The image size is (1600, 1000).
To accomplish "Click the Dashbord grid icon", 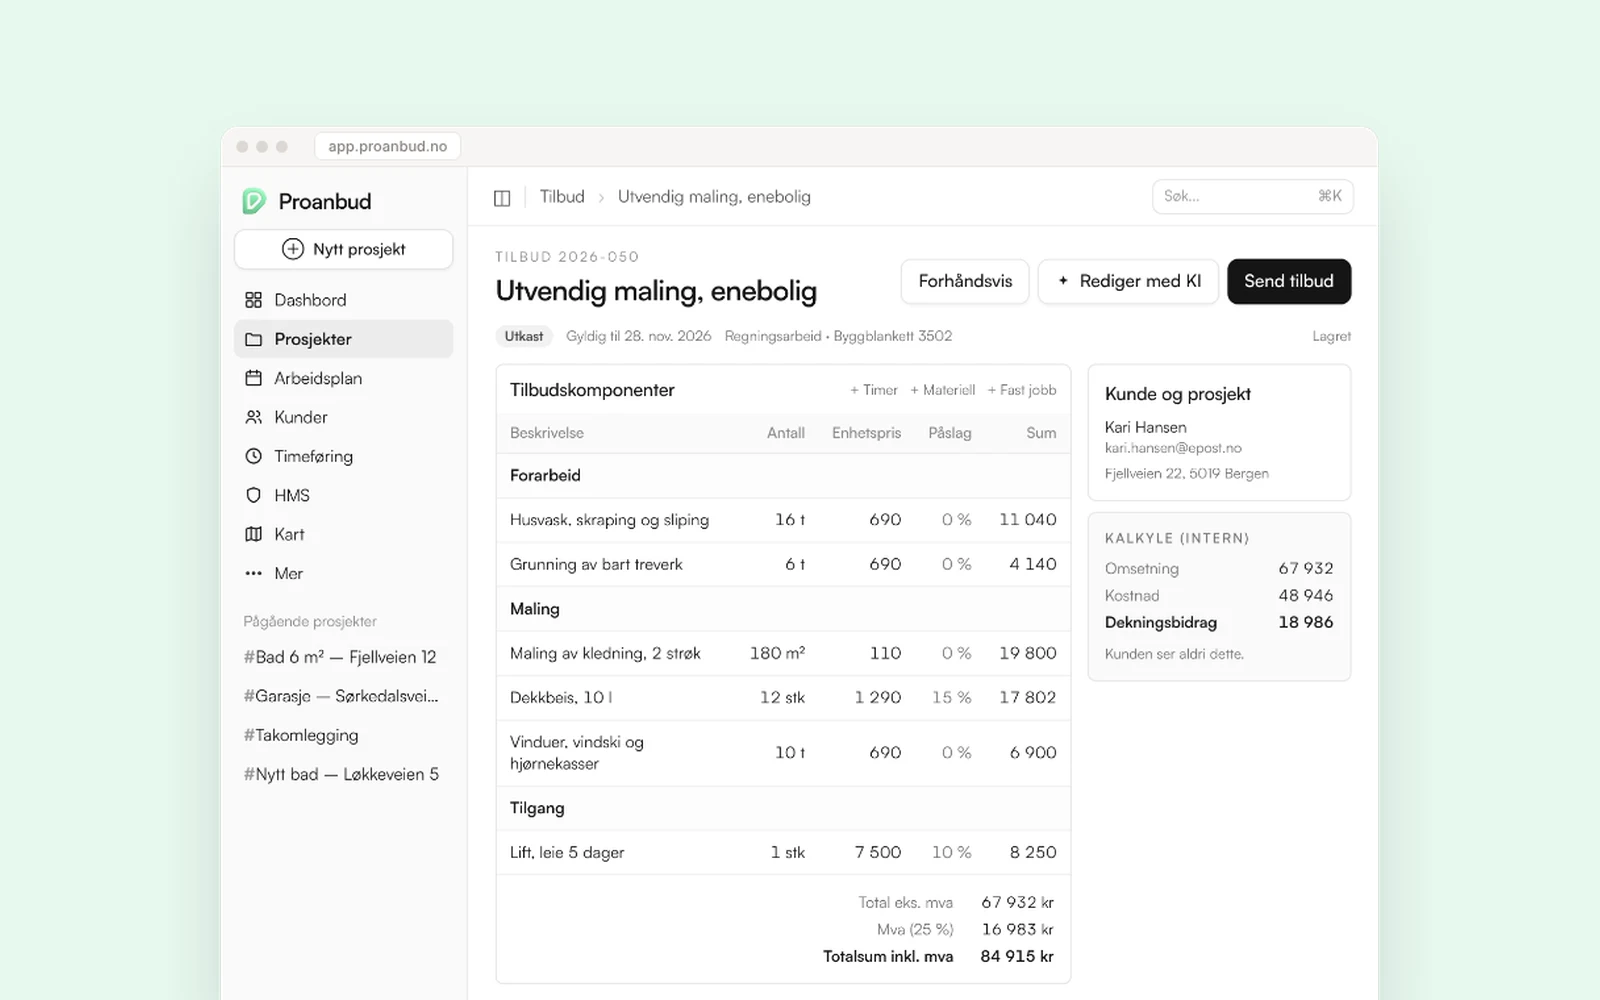I will click(x=253, y=300).
